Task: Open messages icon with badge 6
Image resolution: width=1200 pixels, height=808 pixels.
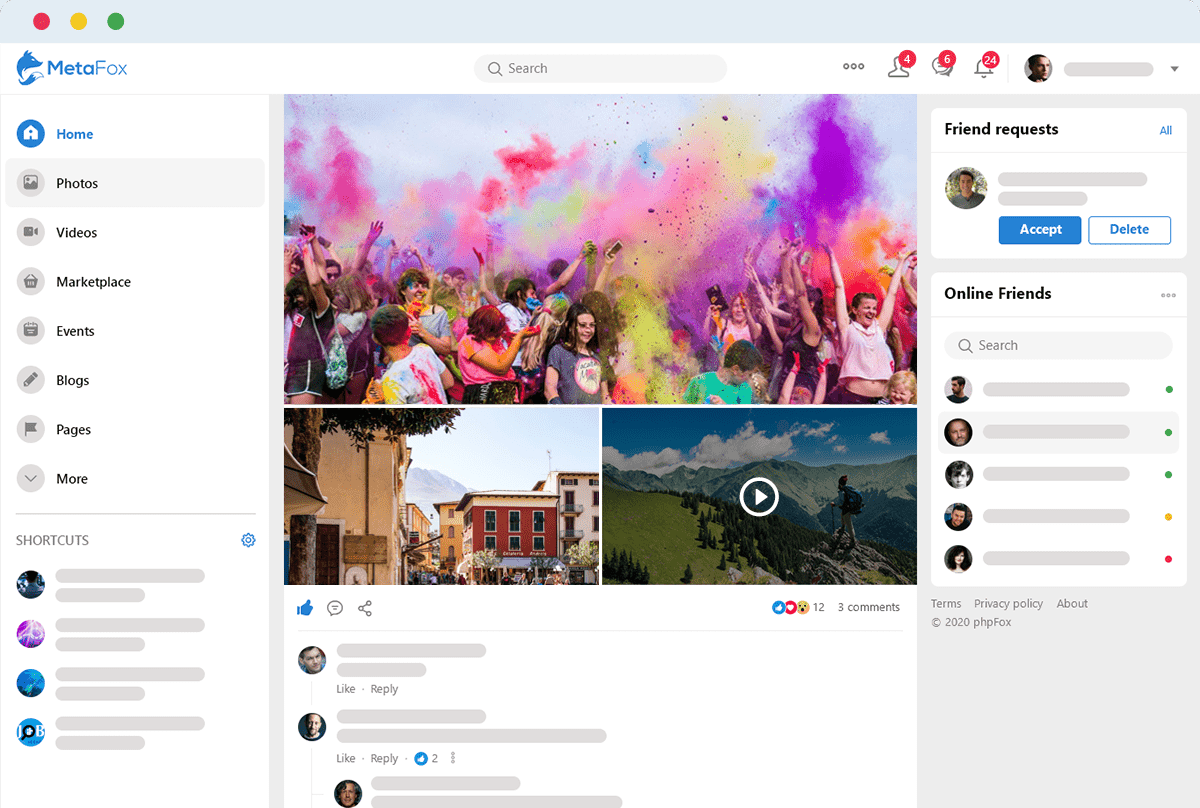Action: pos(942,67)
